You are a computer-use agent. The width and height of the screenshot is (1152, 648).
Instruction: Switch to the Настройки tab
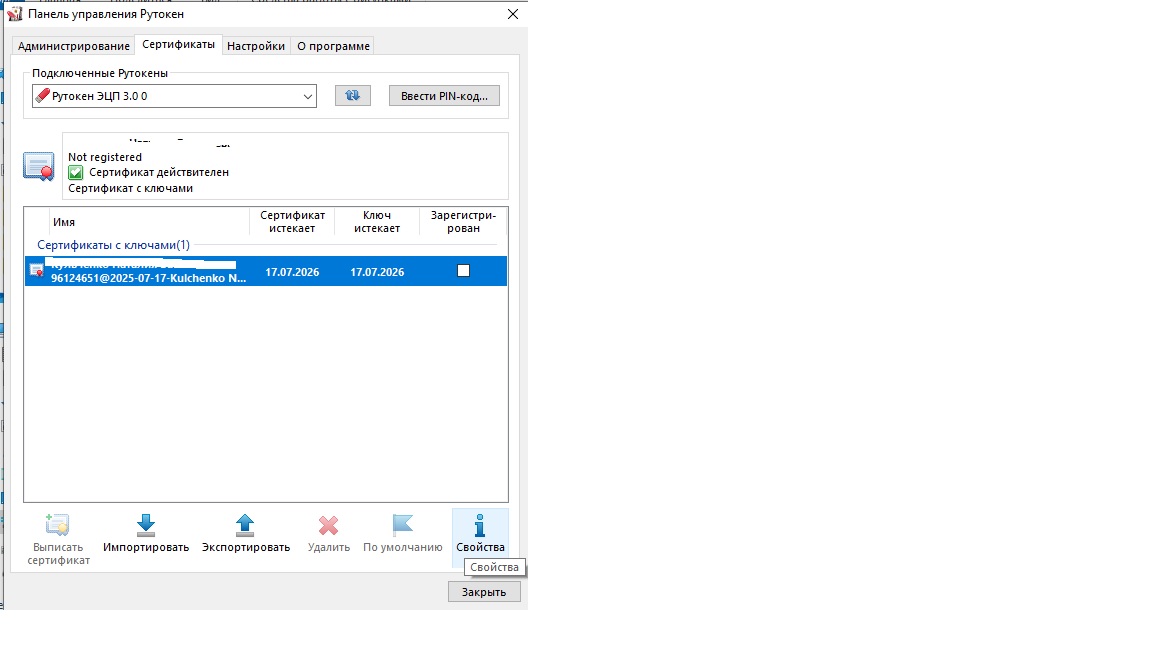pyautogui.click(x=256, y=46)
